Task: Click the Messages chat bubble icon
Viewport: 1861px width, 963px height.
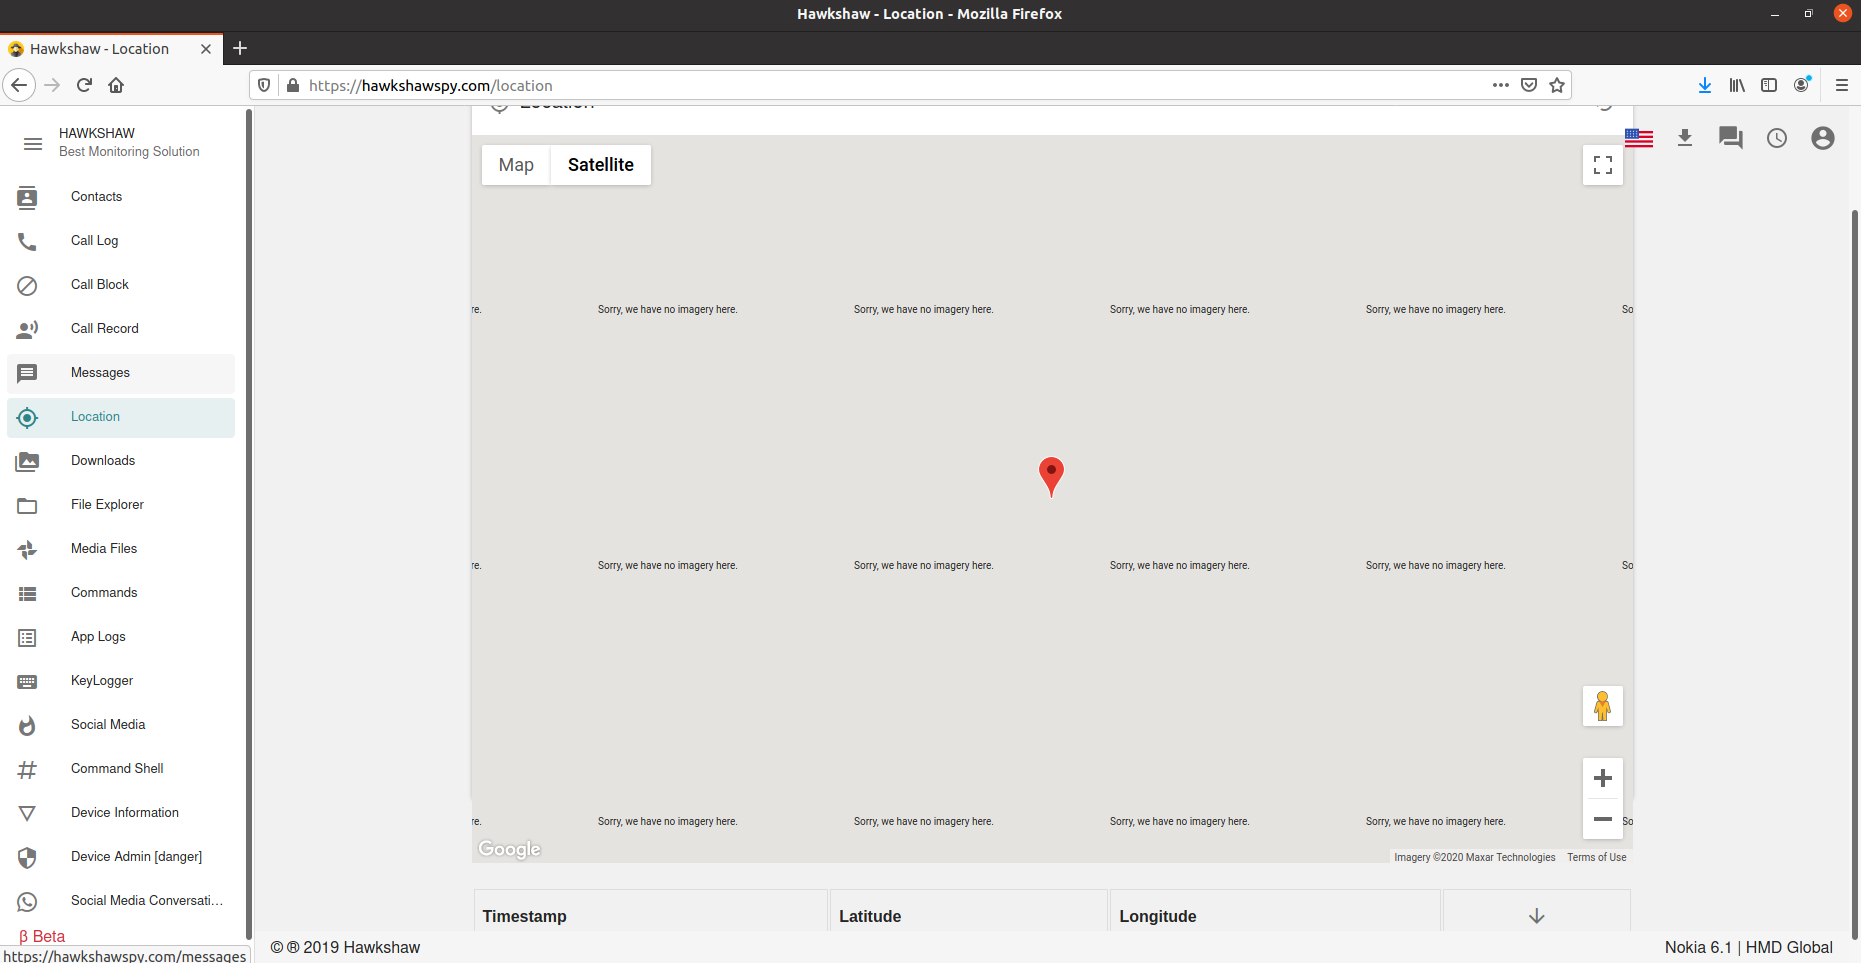Action: click(27, 374)
